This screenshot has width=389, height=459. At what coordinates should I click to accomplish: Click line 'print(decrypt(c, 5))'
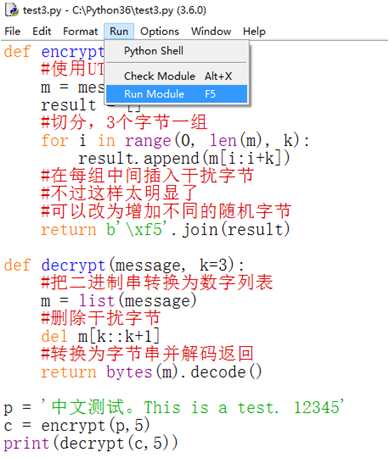click(91, 443)
